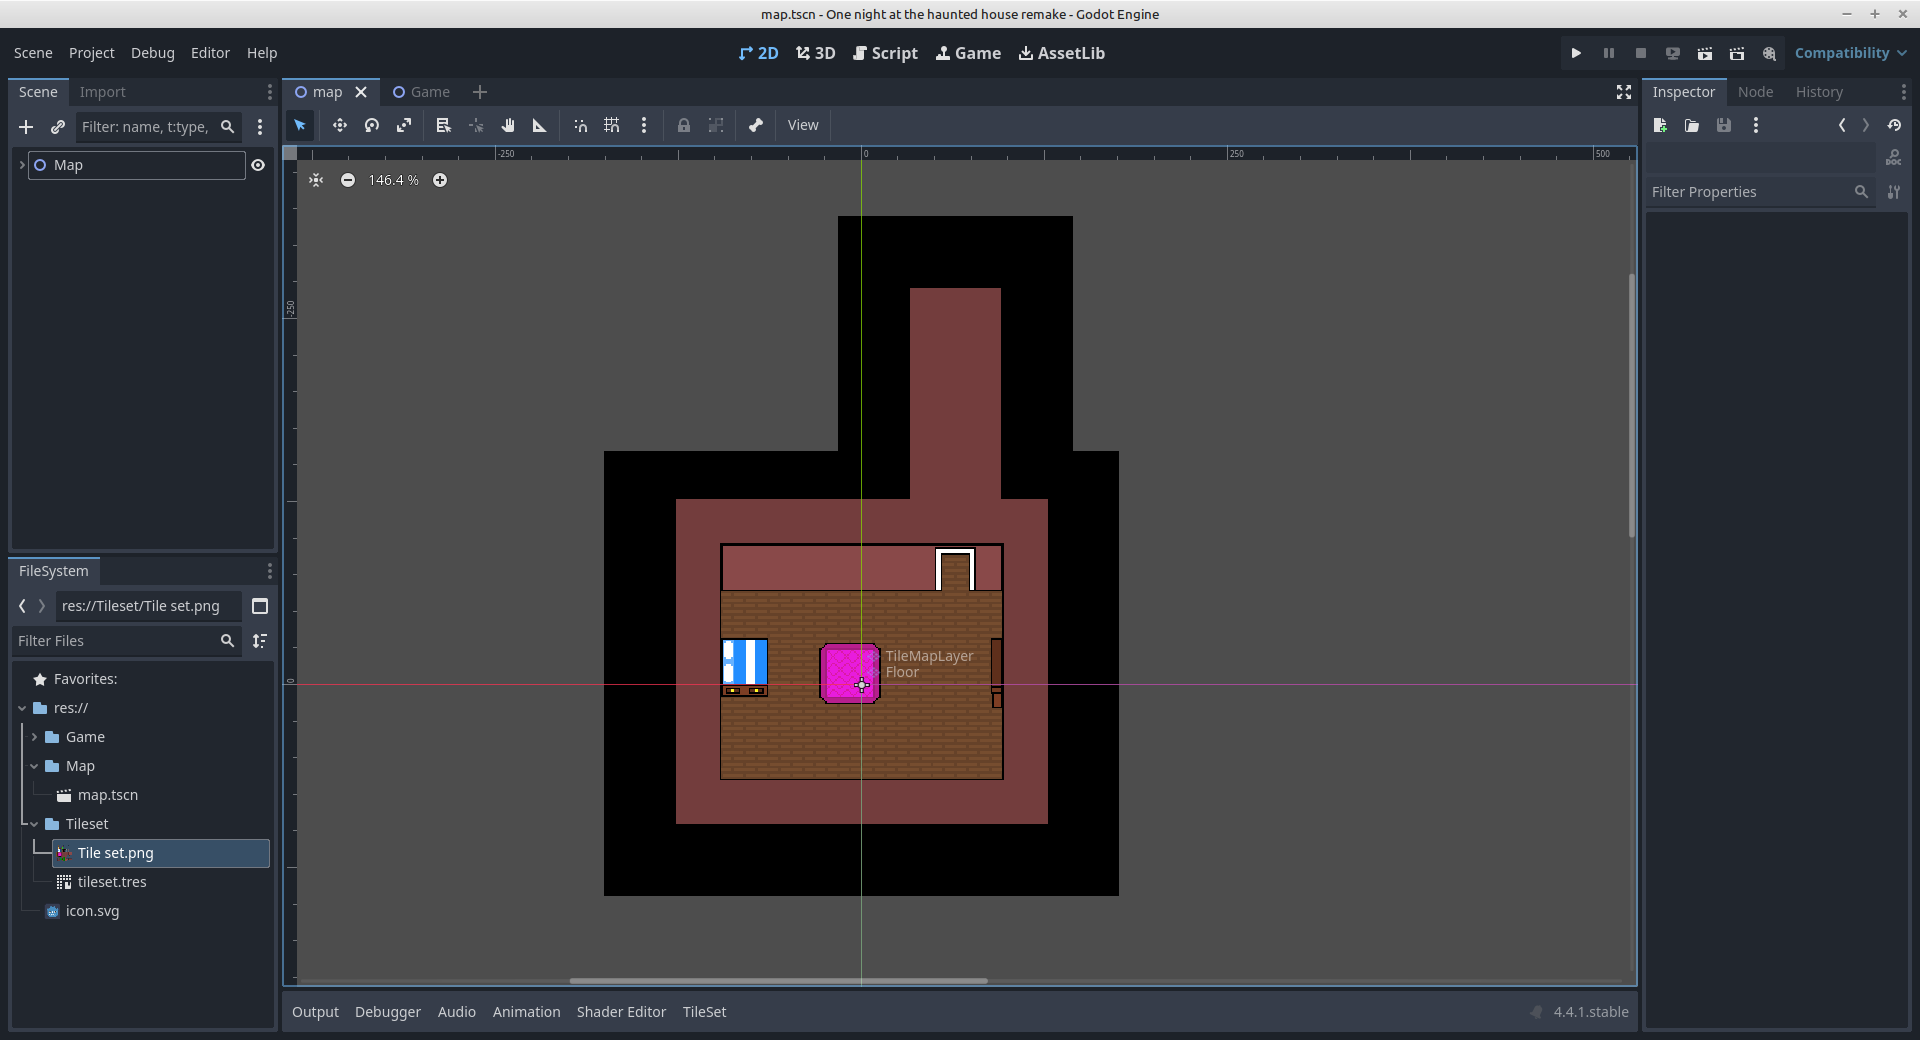Select the Move Mode tool
The width and height of the screenshot is (1920, 1040).
click(340, 125)
